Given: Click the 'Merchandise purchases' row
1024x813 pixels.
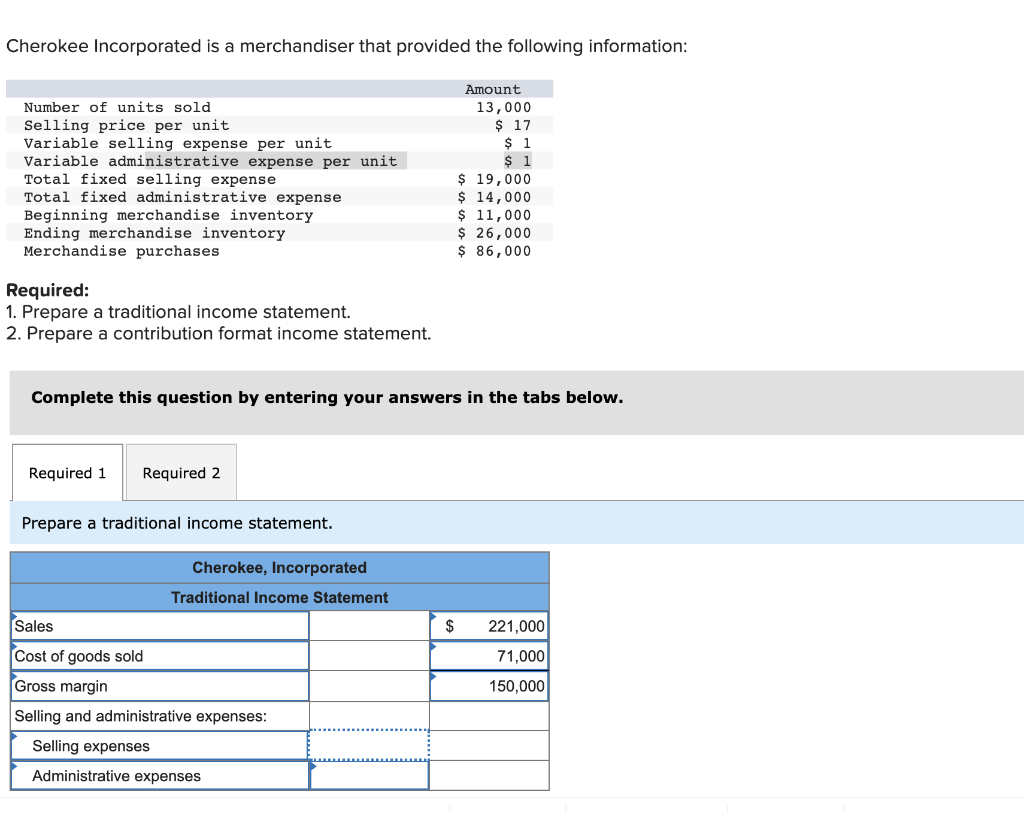Looking at the screenshot, I should coord(280,251).
